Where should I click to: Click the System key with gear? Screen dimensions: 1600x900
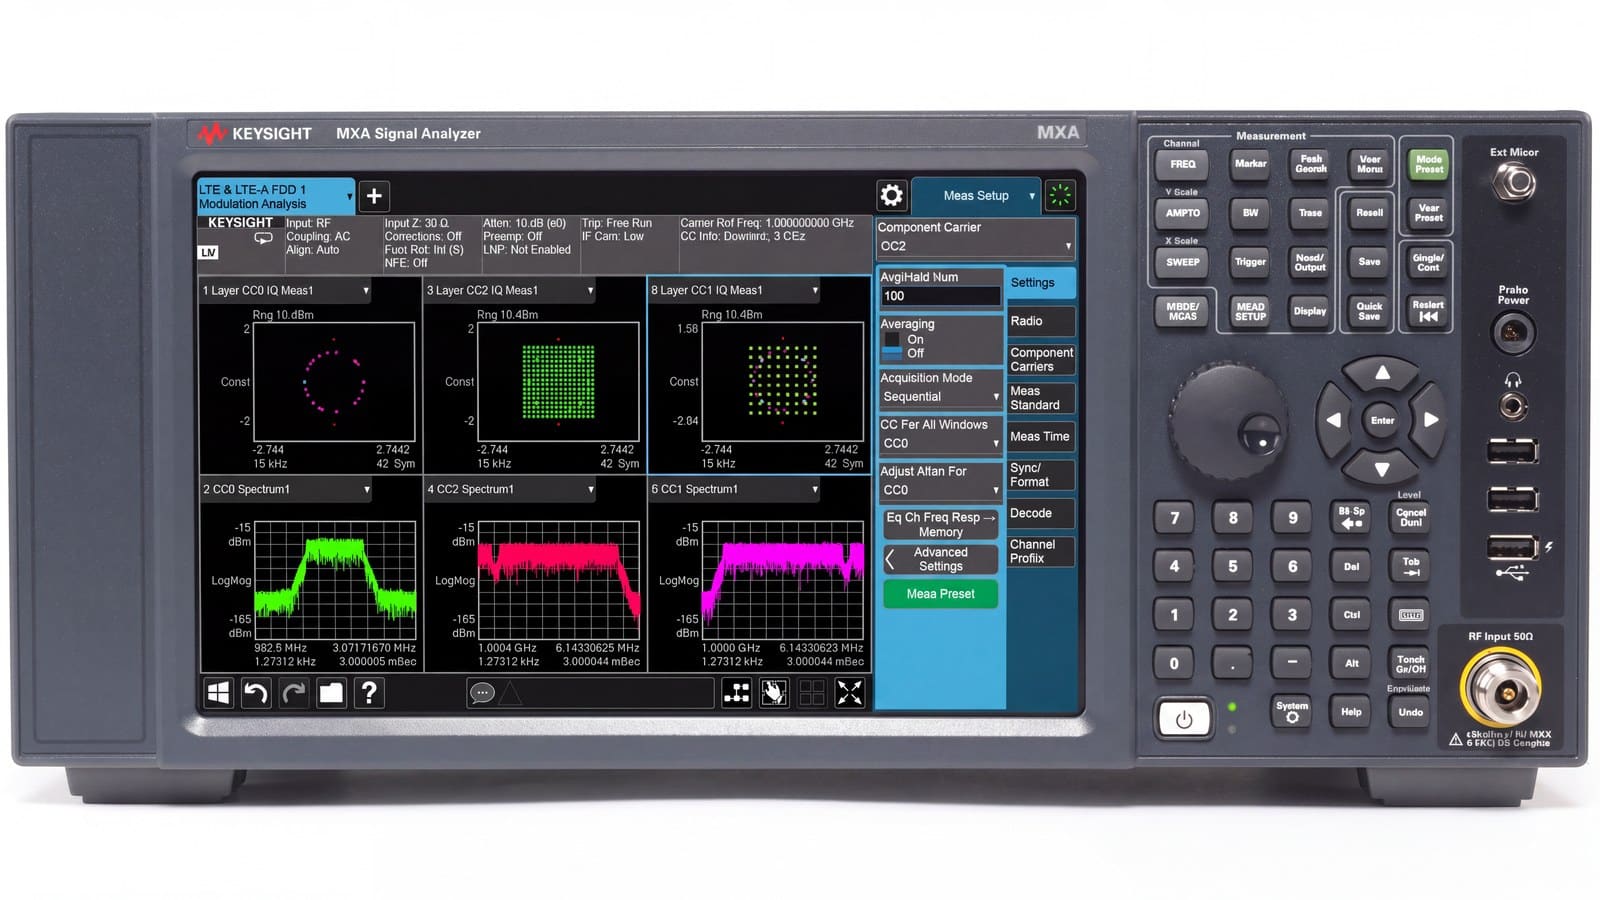(1292, 711)
